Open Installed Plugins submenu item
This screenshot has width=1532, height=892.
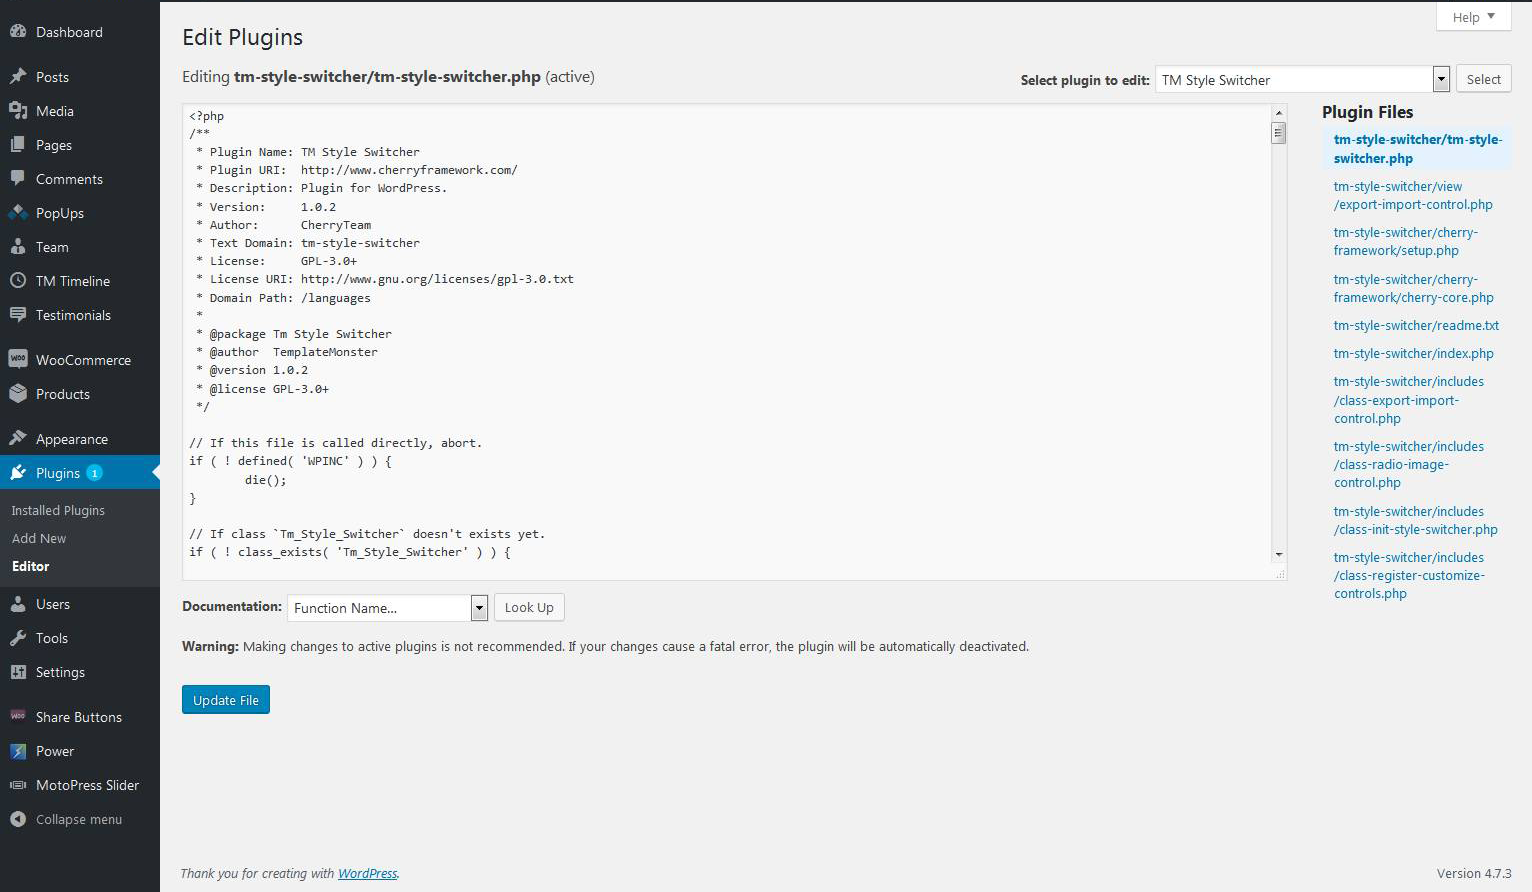click(58, 510)
